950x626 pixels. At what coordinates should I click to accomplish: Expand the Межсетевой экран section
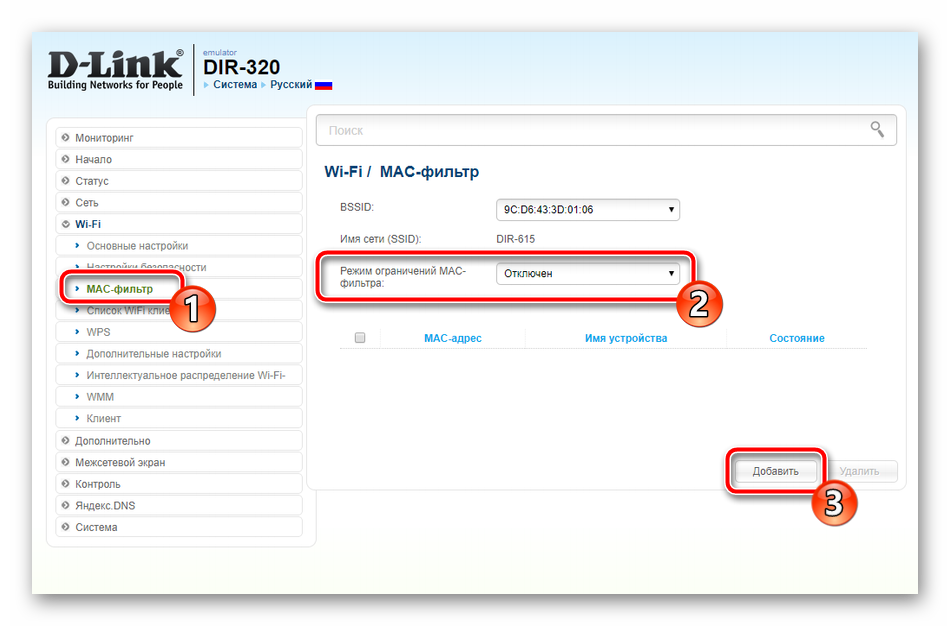[x=179, y=462]
